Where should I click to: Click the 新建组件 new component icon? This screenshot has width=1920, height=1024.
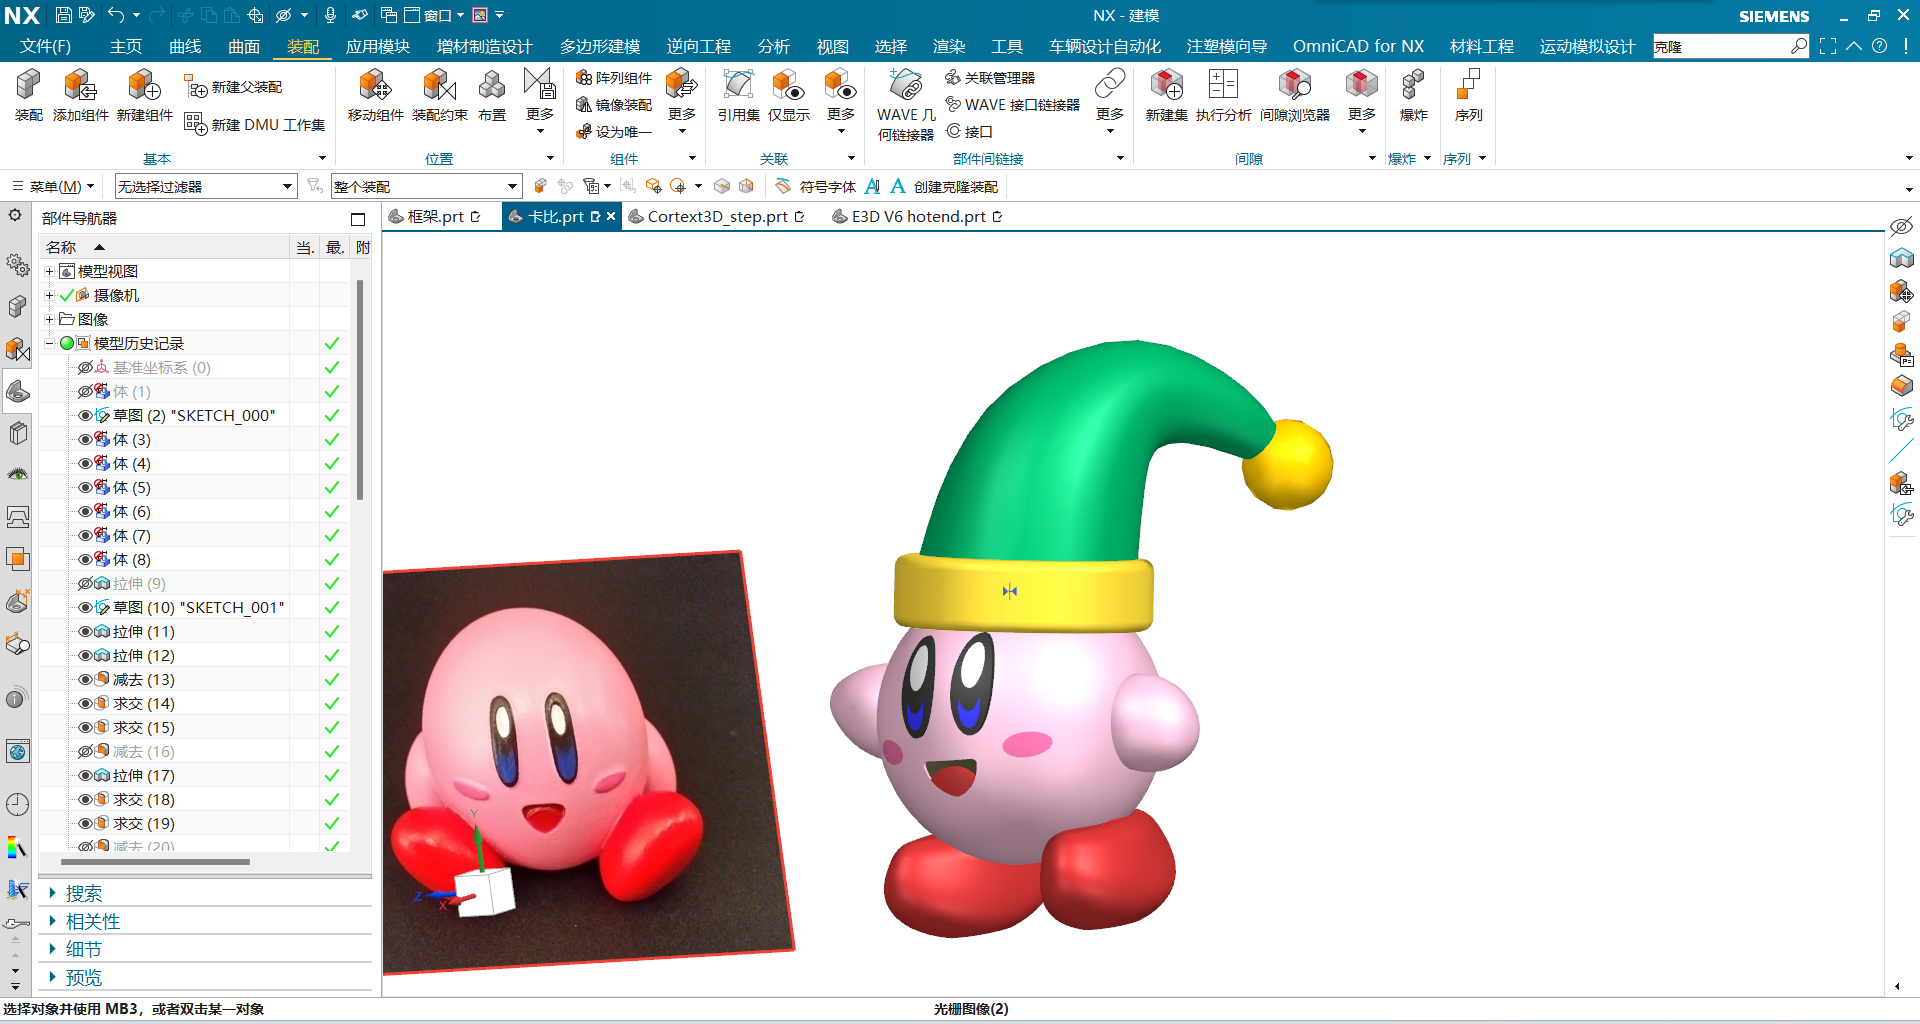pos(145,95)
